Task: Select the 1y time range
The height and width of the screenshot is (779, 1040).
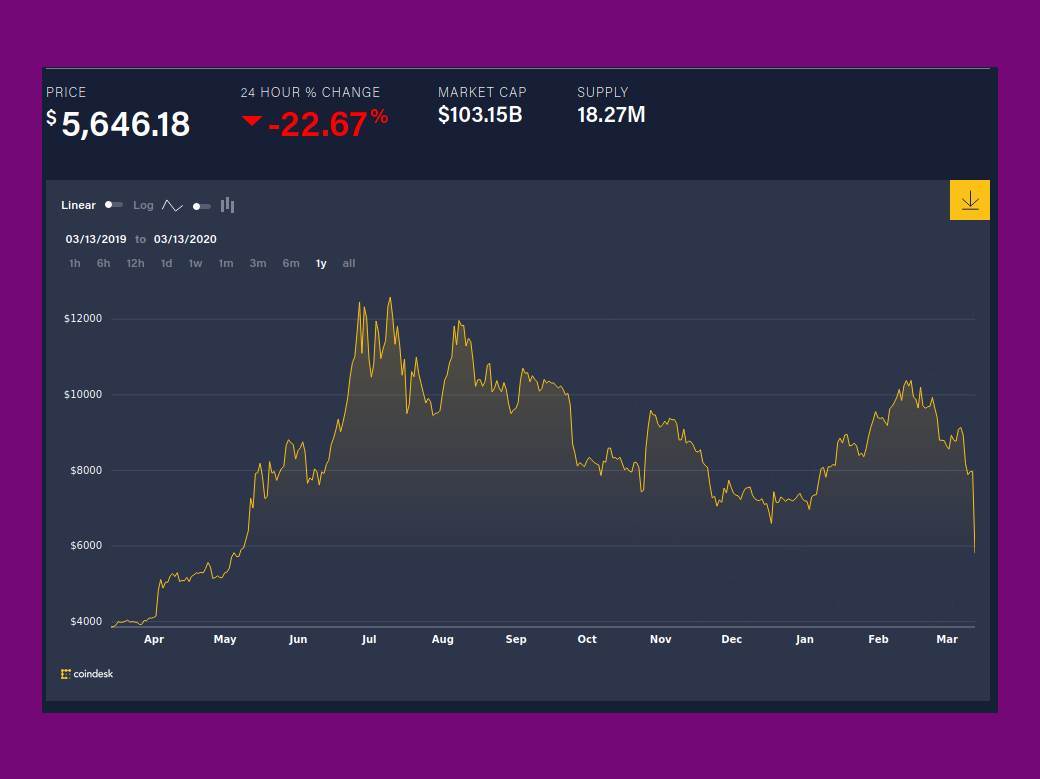Action: point(321,264)
